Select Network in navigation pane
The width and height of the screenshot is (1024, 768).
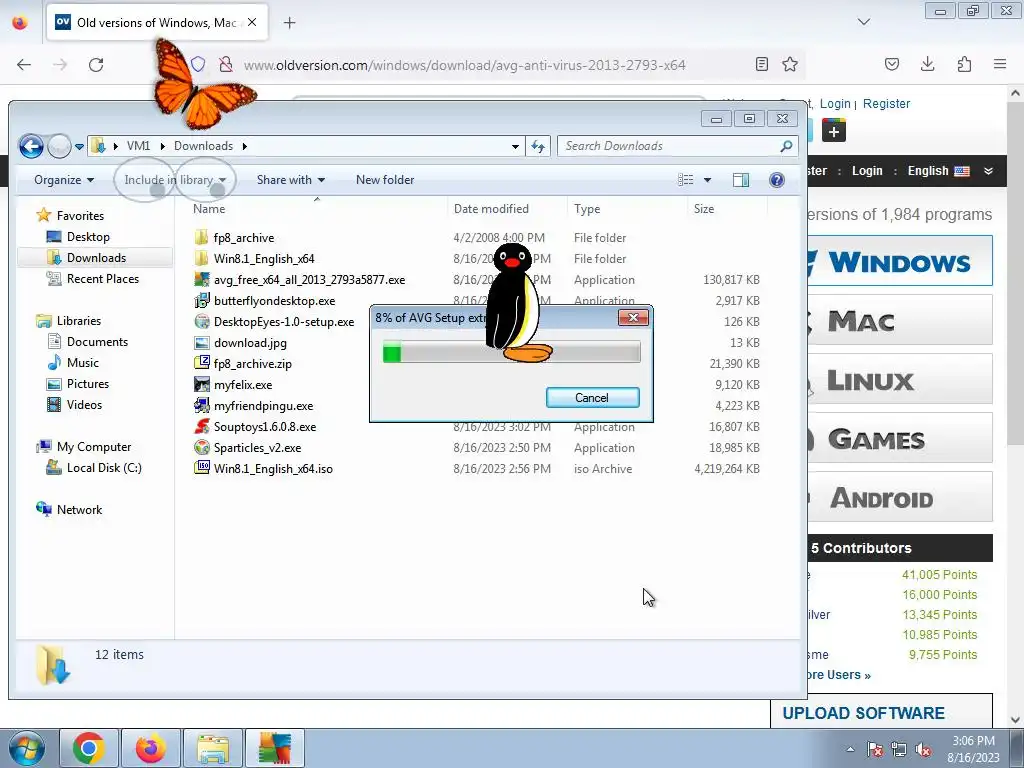coord(79,509)
